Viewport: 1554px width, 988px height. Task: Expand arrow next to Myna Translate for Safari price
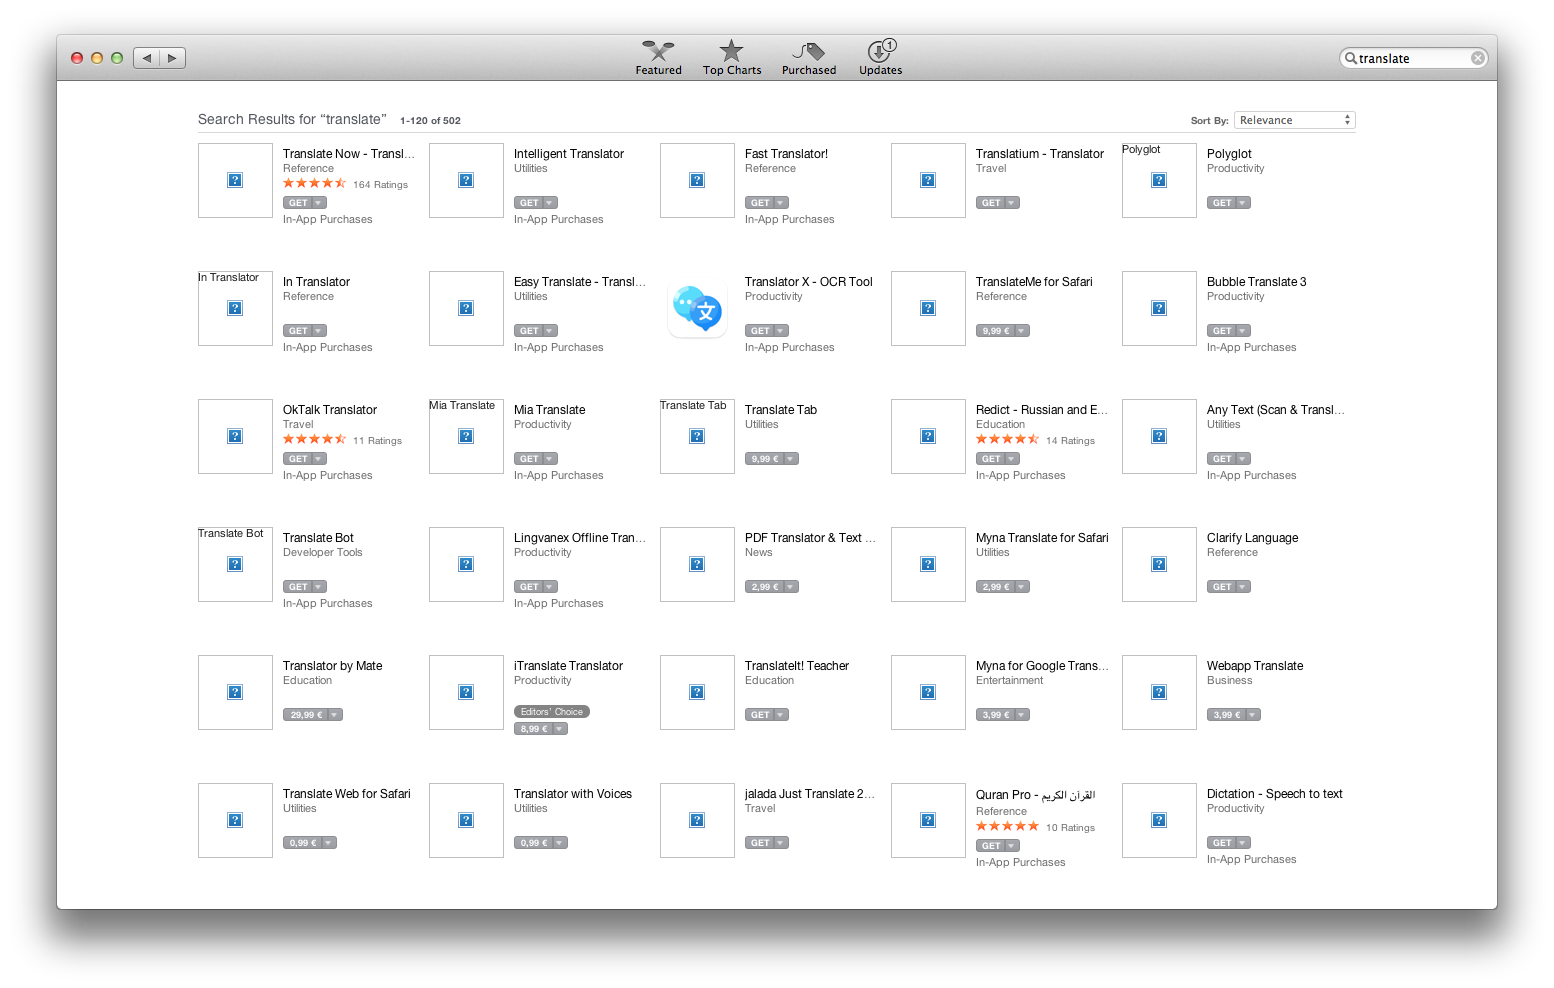point(1023,587)
